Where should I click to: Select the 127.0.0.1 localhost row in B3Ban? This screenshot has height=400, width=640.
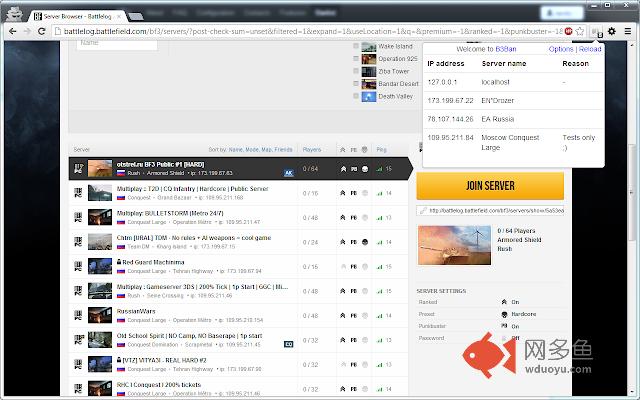tap(513, 82)
